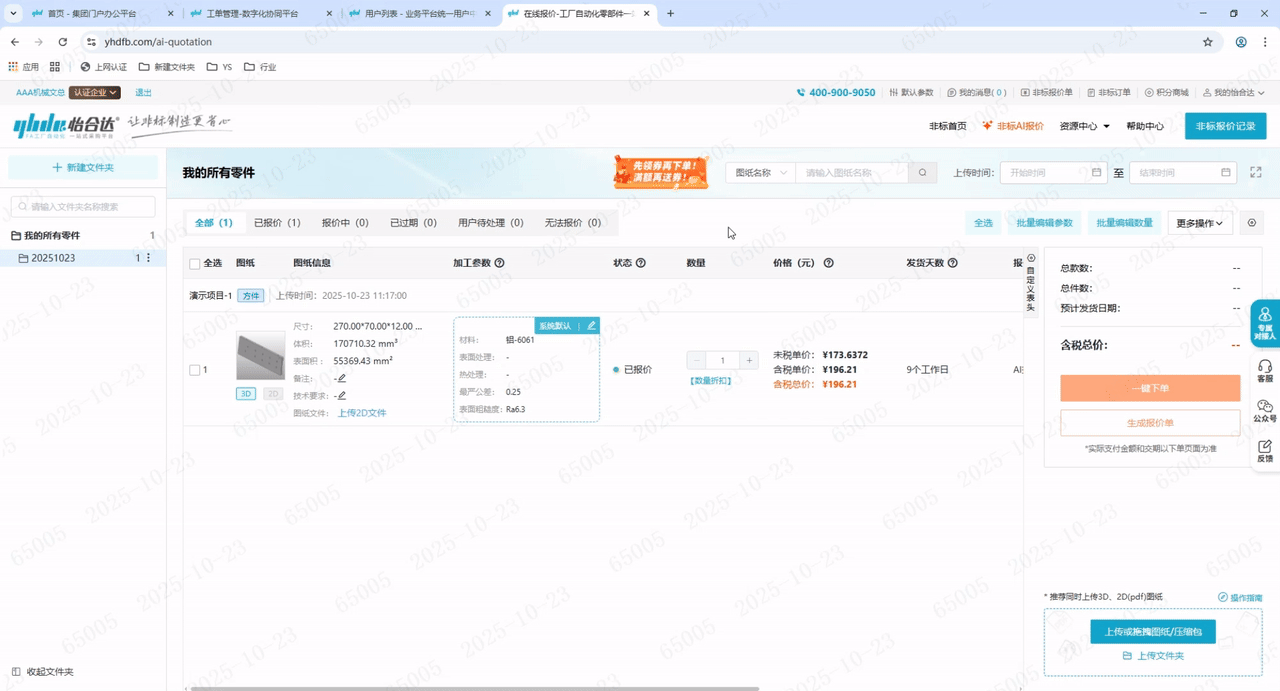This screenshot has height=691, width=1280.
Task: Check the row 1 part checkbox
Action: tap(195, 370)
